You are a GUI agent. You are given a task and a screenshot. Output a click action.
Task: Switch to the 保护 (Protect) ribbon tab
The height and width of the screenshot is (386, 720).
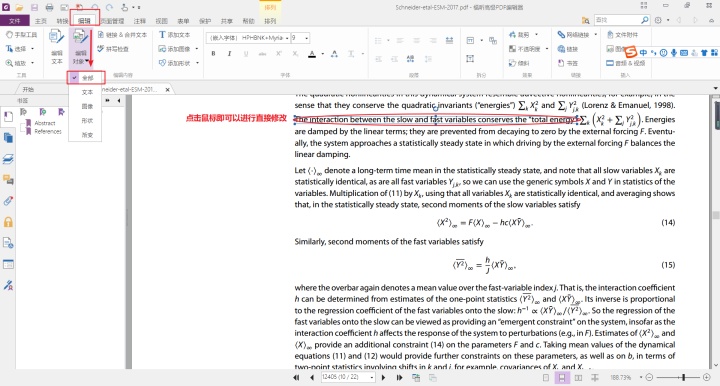click(205, 21)
